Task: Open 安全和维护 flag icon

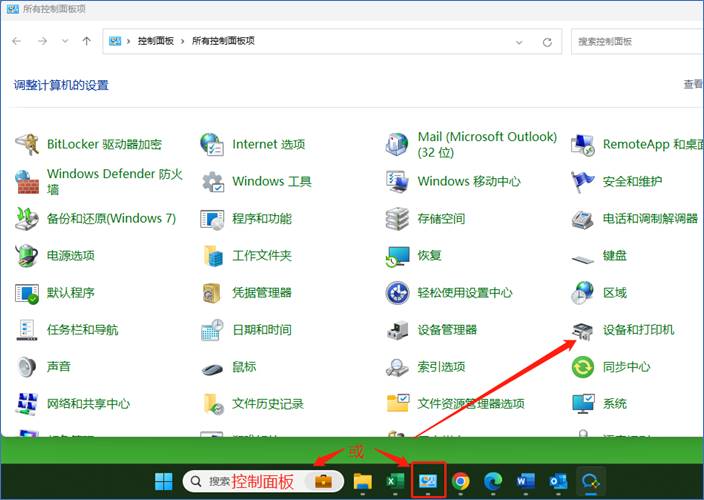Action: click(583, 181)
